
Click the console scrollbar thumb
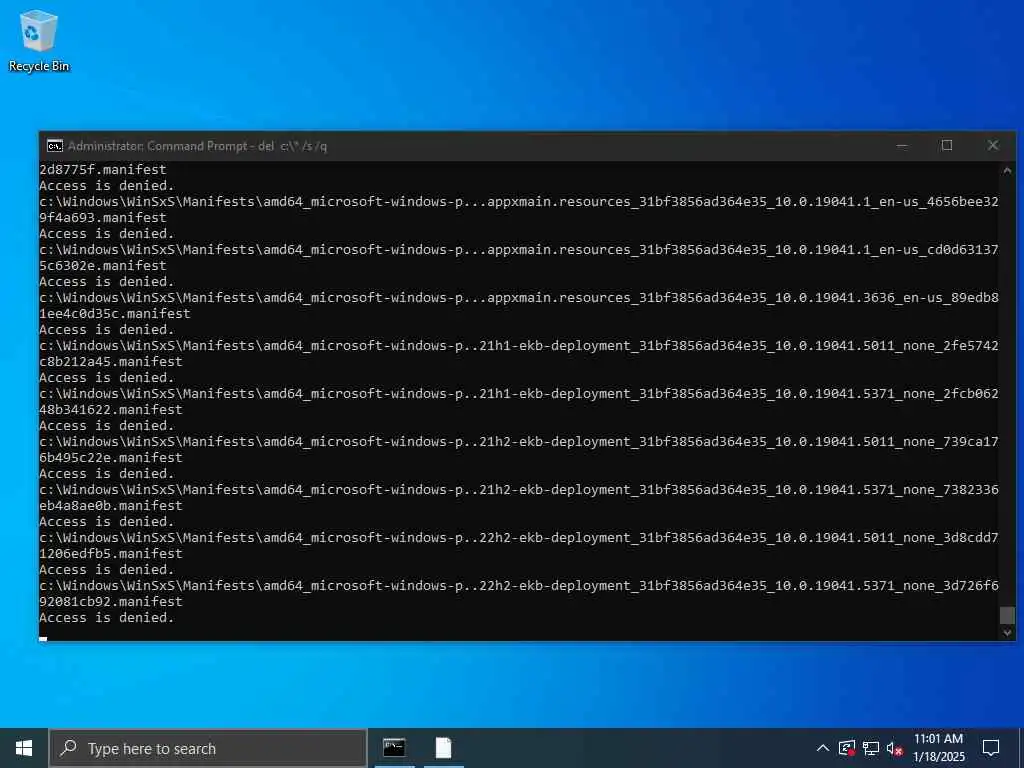pos(1007,615)
